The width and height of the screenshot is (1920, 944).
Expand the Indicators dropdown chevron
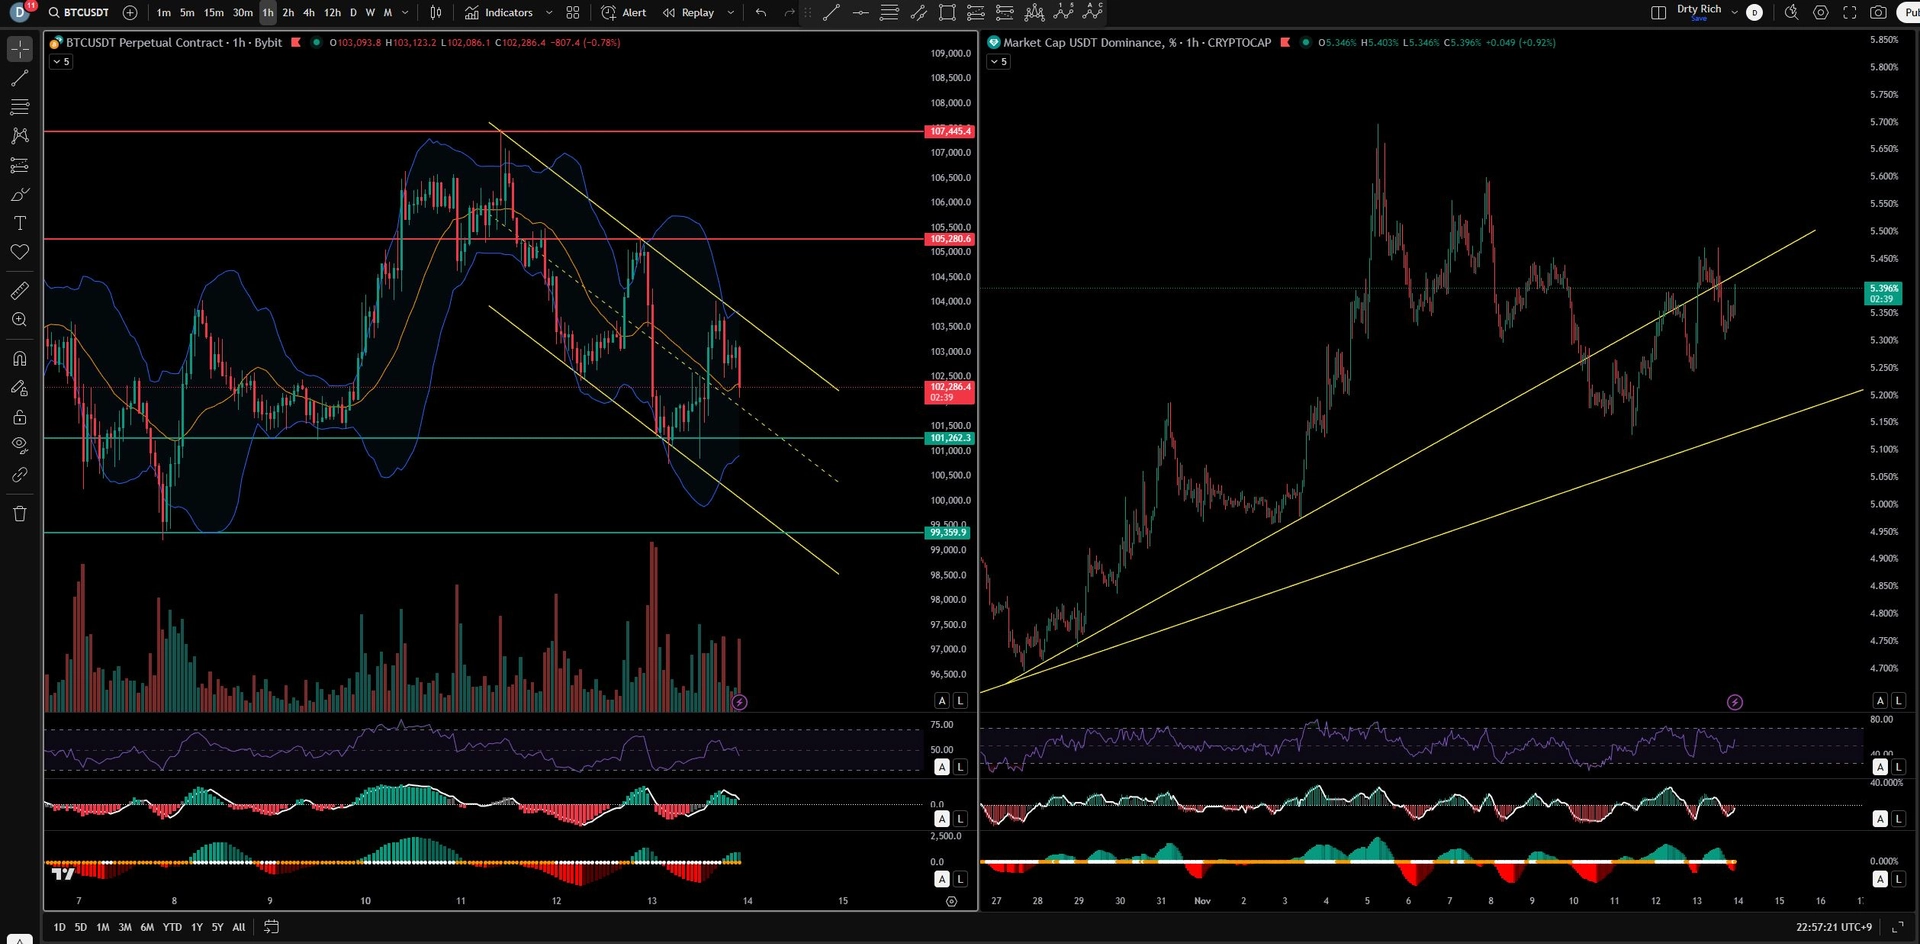point(548,13)
